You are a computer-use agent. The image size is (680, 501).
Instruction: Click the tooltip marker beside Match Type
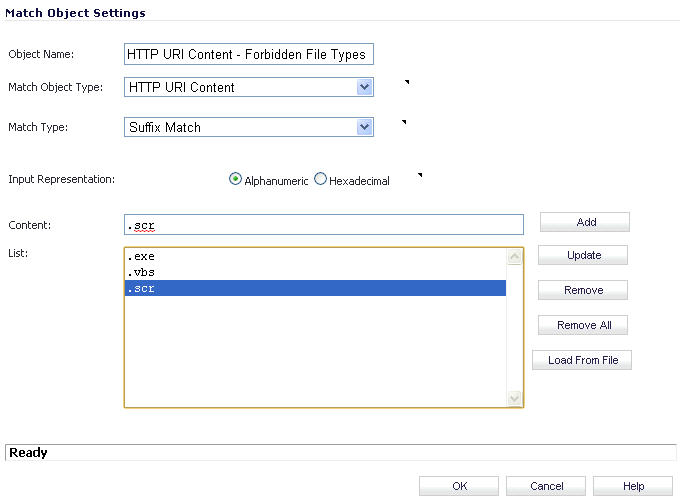pos(404,122)
